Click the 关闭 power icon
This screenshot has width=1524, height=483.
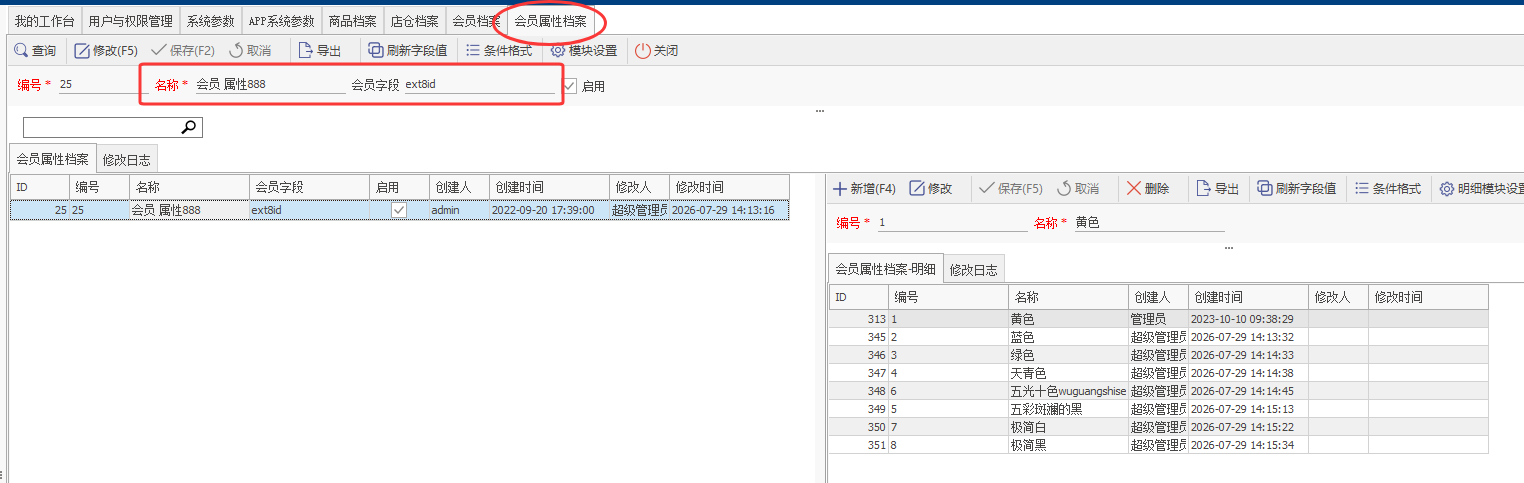643,50
